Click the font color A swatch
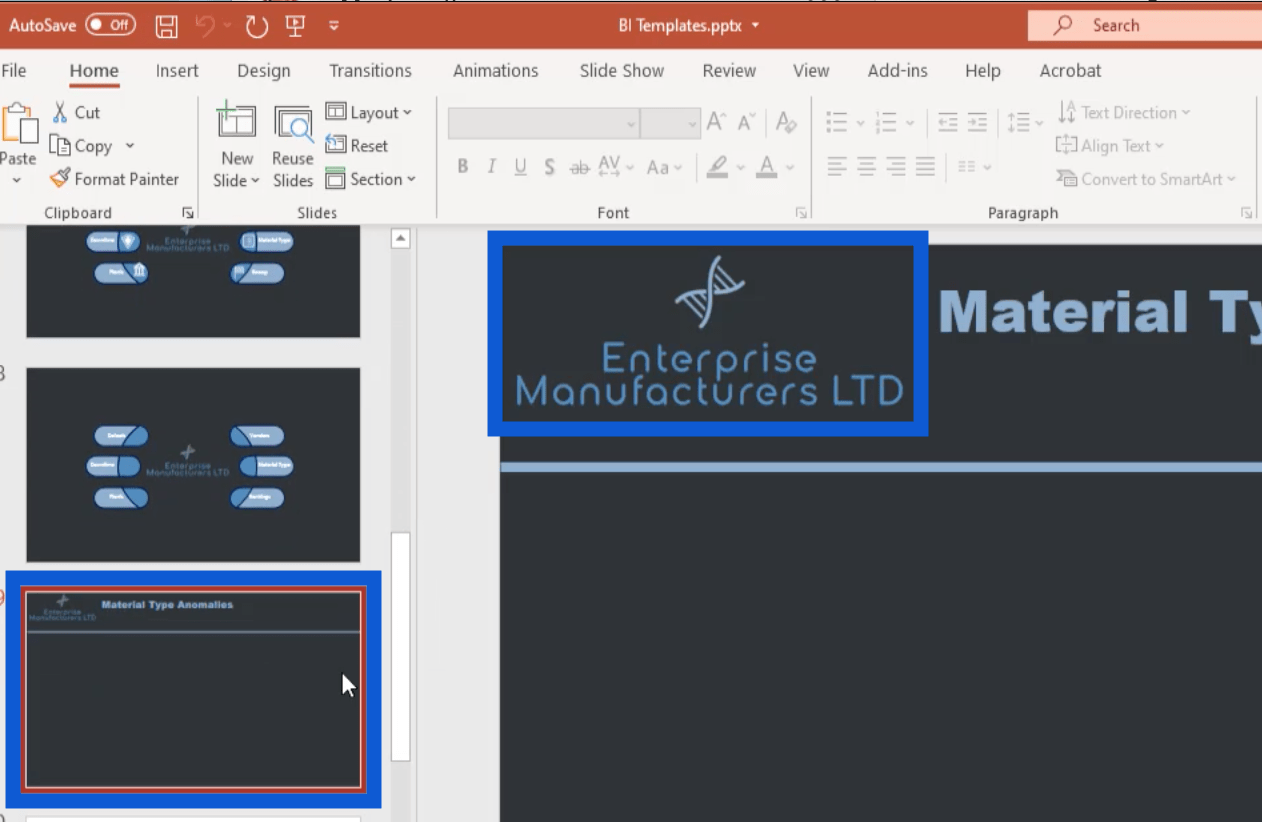This screenshot has width=1262, height=822. [x=767, y=167]
